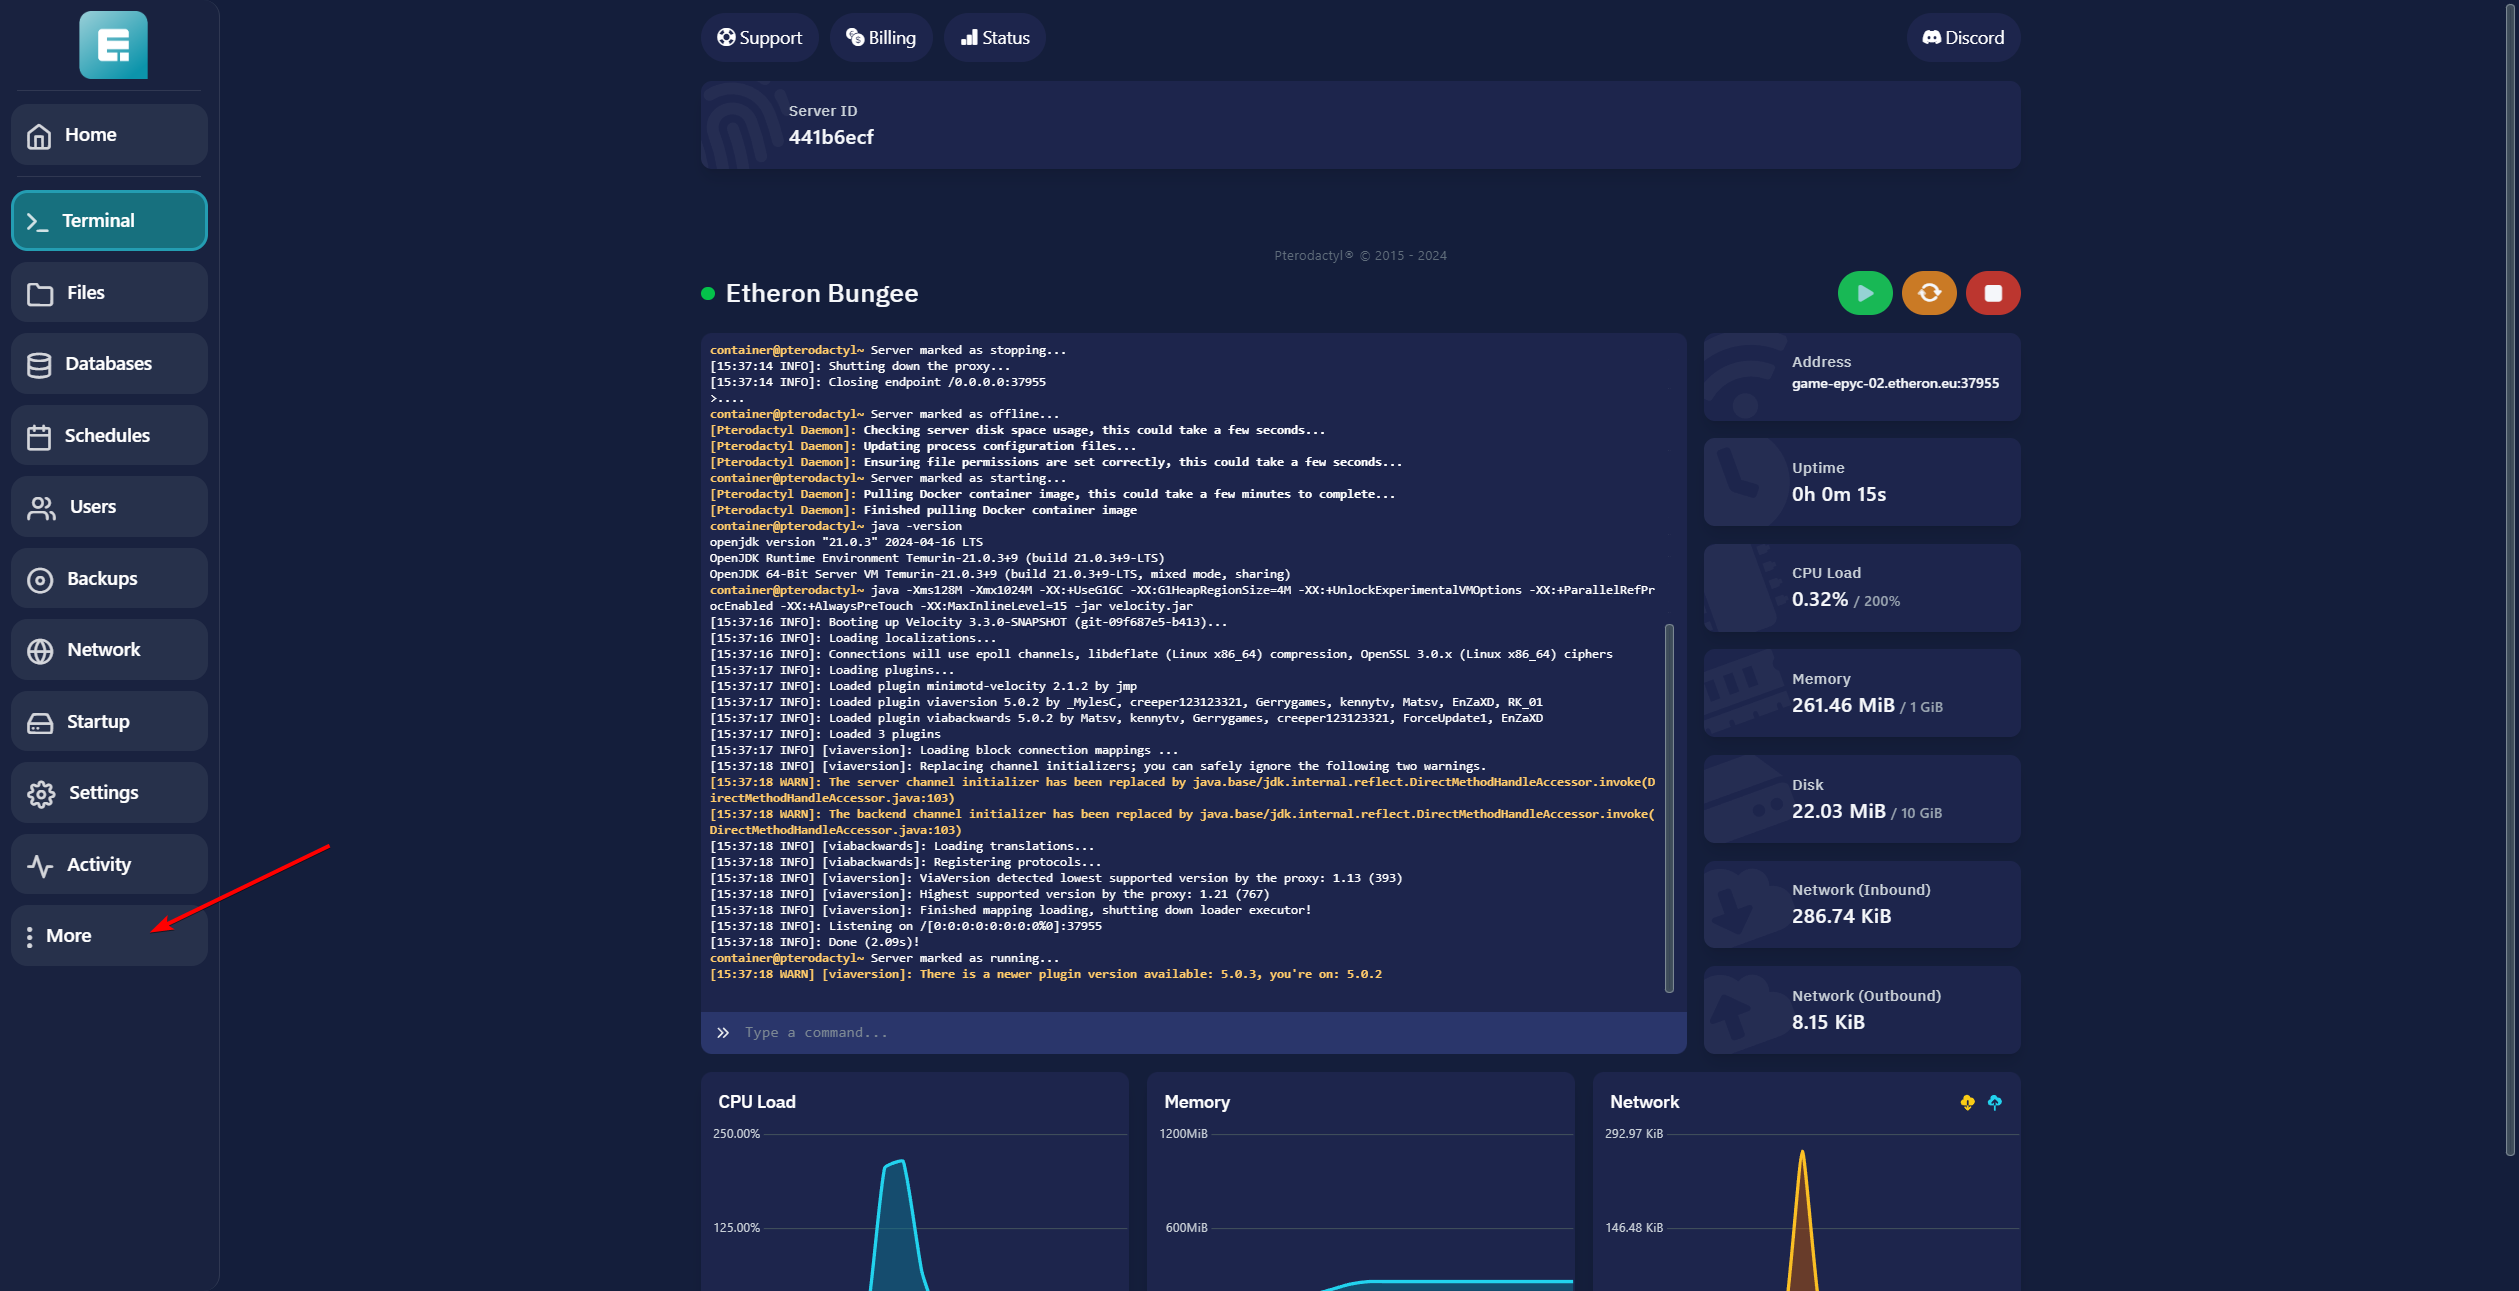
Task: Open the Discord link
Action: click(1962, 38)
